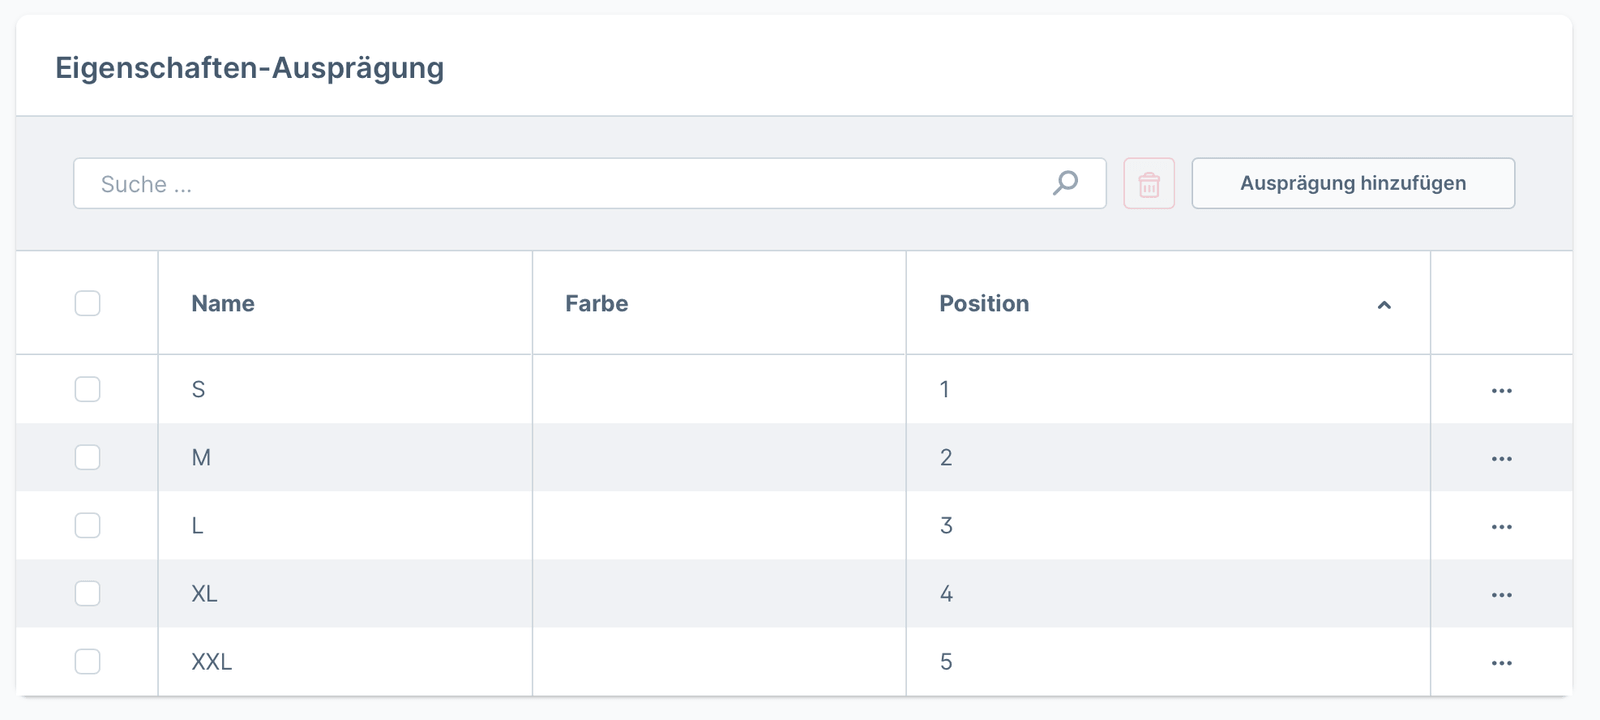
Task: Click the M name cell
Action: coord(201,458)
